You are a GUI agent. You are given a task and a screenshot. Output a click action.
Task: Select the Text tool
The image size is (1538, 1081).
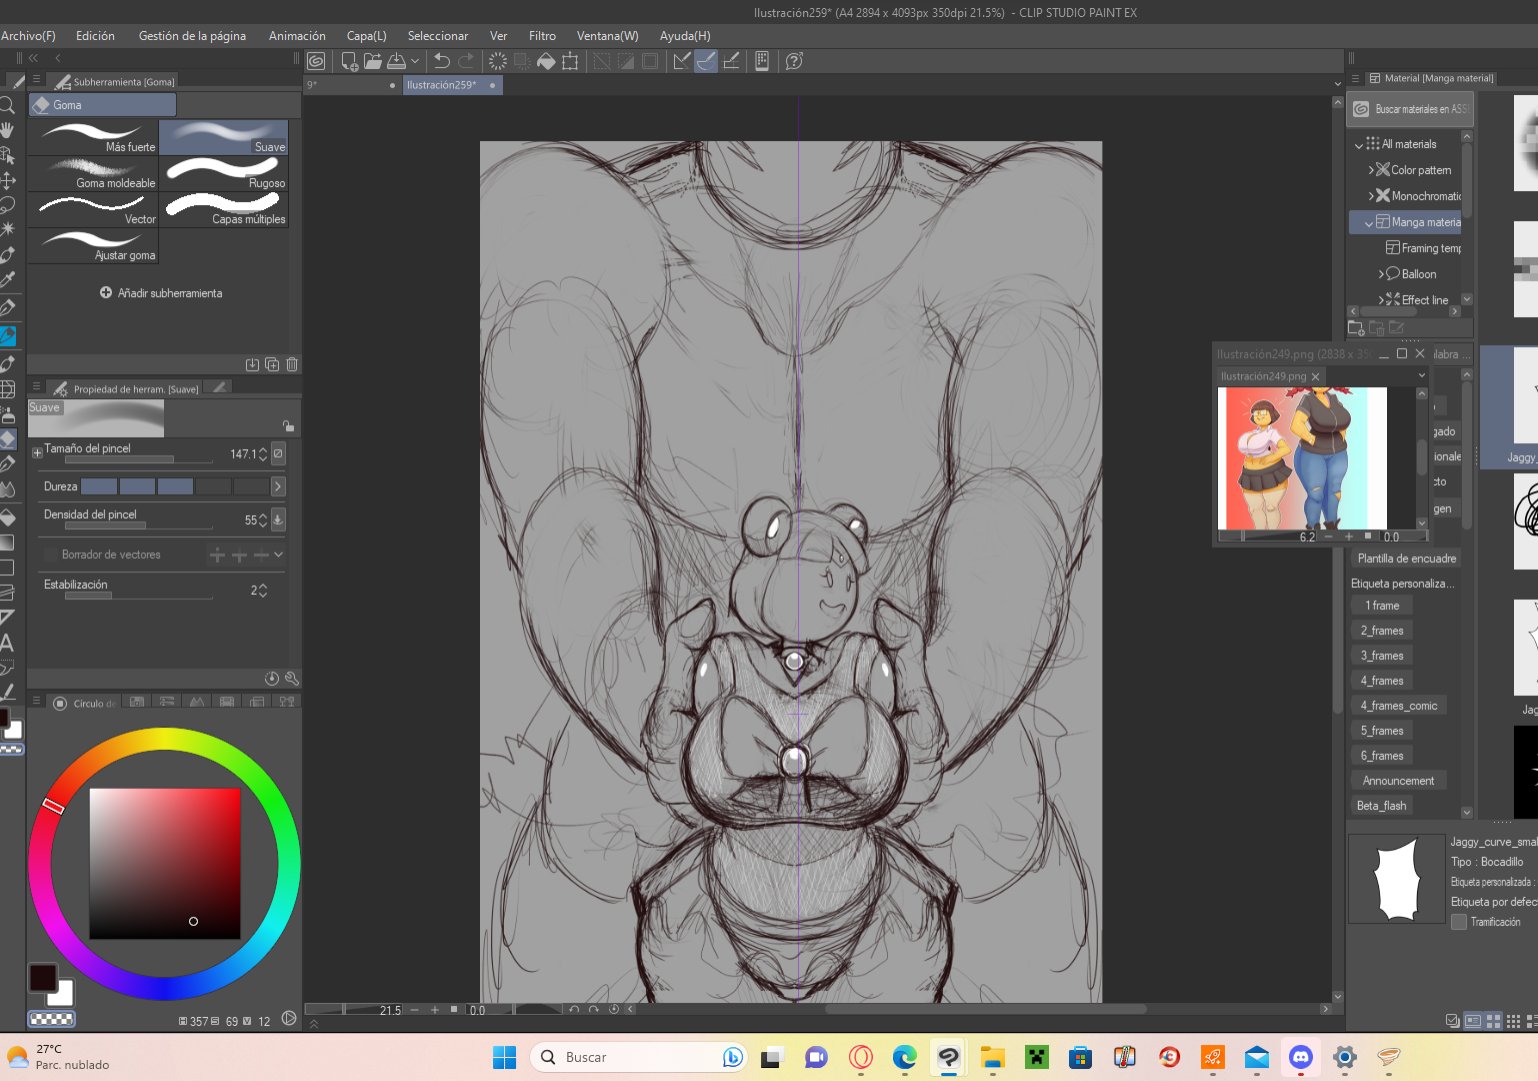pyautogui.click(x=7, y=642)
